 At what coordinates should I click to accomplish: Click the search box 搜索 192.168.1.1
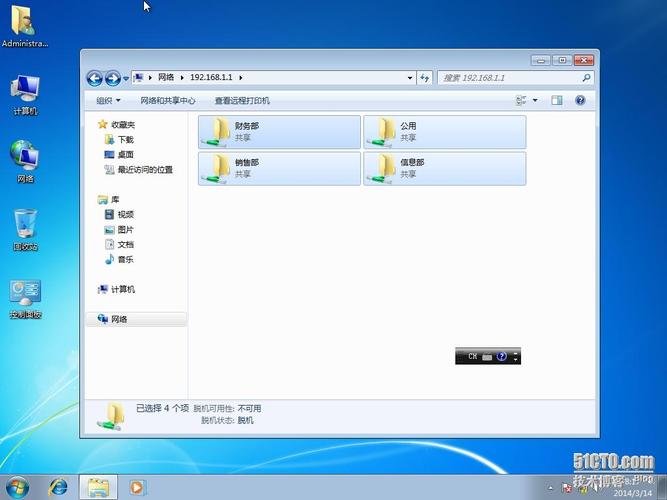pos(510,78)
